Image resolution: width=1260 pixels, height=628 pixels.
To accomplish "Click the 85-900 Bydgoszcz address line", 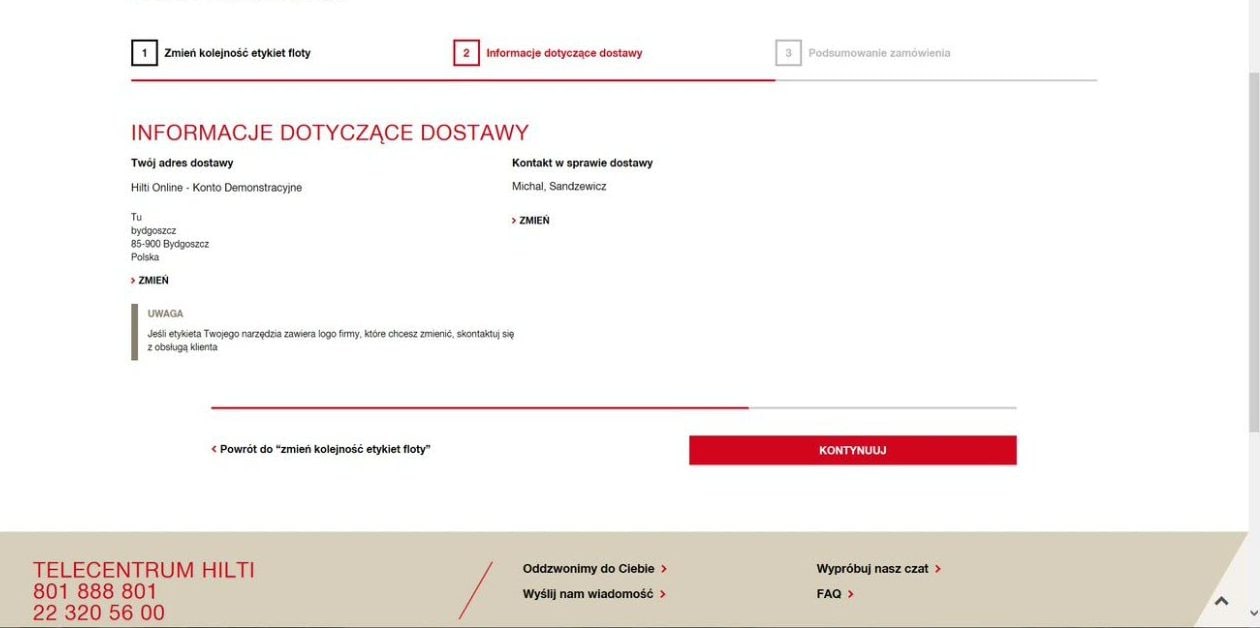I will 170,244.
